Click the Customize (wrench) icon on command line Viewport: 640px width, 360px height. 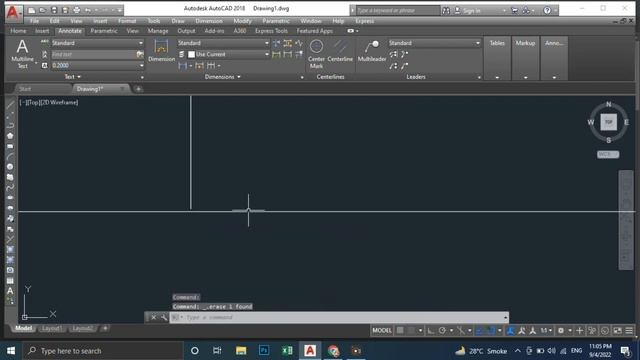164,317
